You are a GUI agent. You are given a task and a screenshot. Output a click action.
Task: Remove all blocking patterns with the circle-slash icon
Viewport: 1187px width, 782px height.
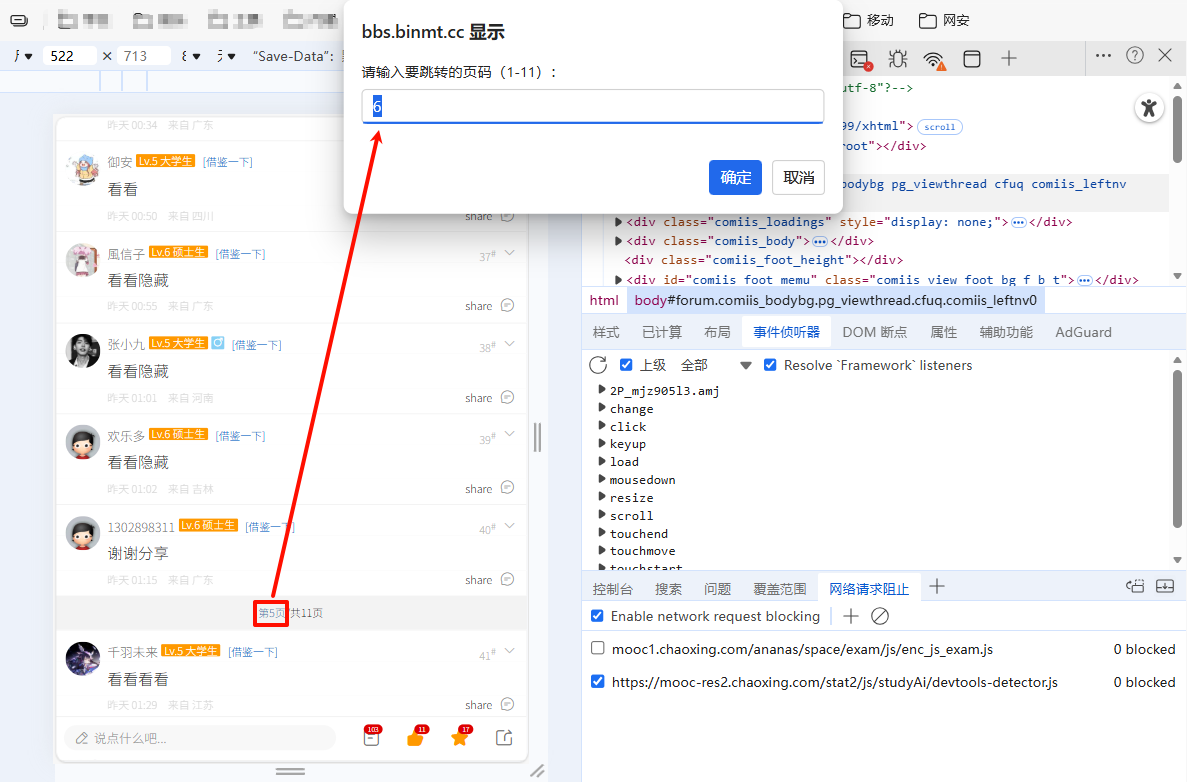pyautogui.click(x=880, y=616)
